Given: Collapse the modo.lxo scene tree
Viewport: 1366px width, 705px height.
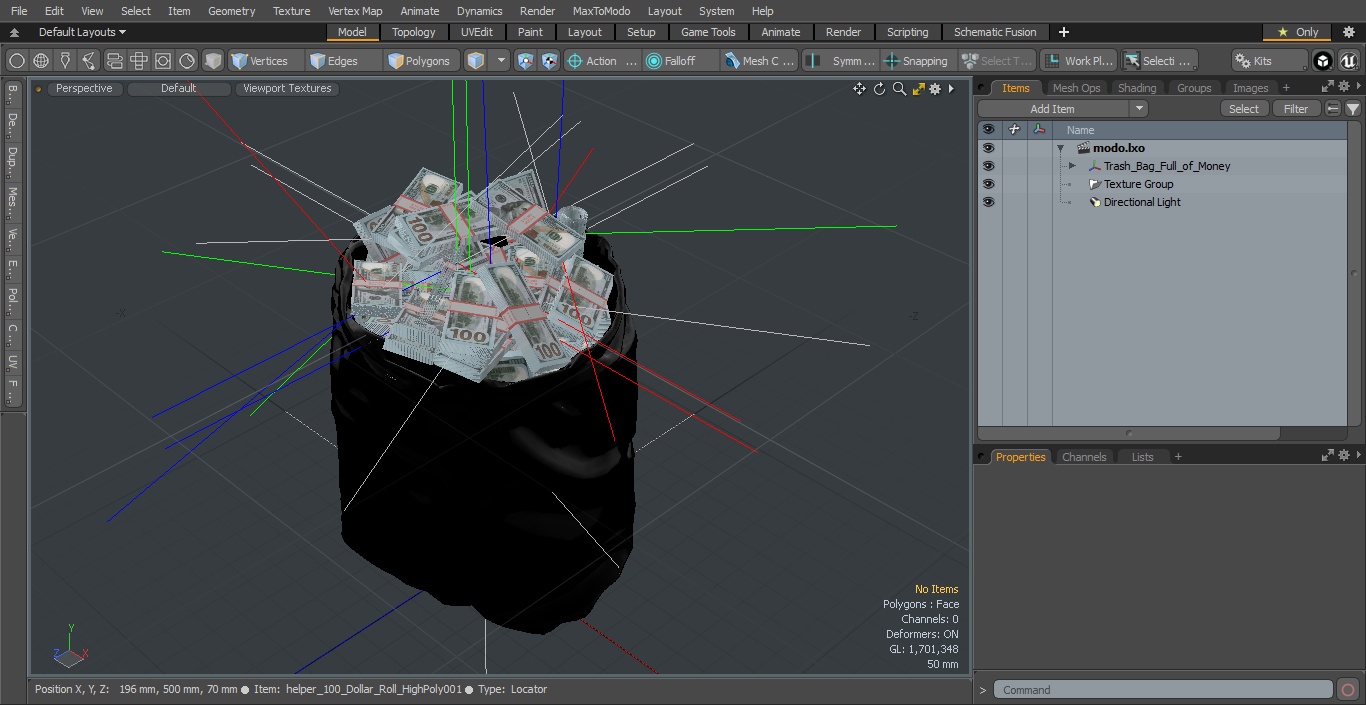Looking at the screenshot, I should point(1060,148).
